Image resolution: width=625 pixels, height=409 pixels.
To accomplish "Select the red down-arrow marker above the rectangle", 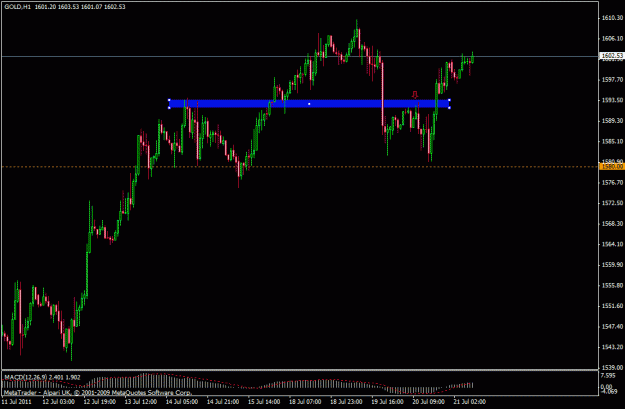I will pyautogui.click(x=415, y=94).
